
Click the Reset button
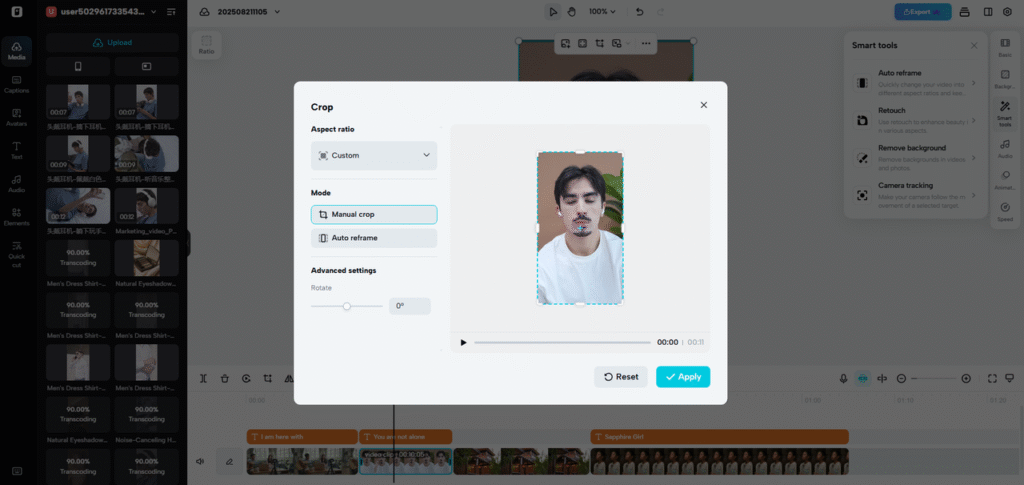click(x=621, y=377)
